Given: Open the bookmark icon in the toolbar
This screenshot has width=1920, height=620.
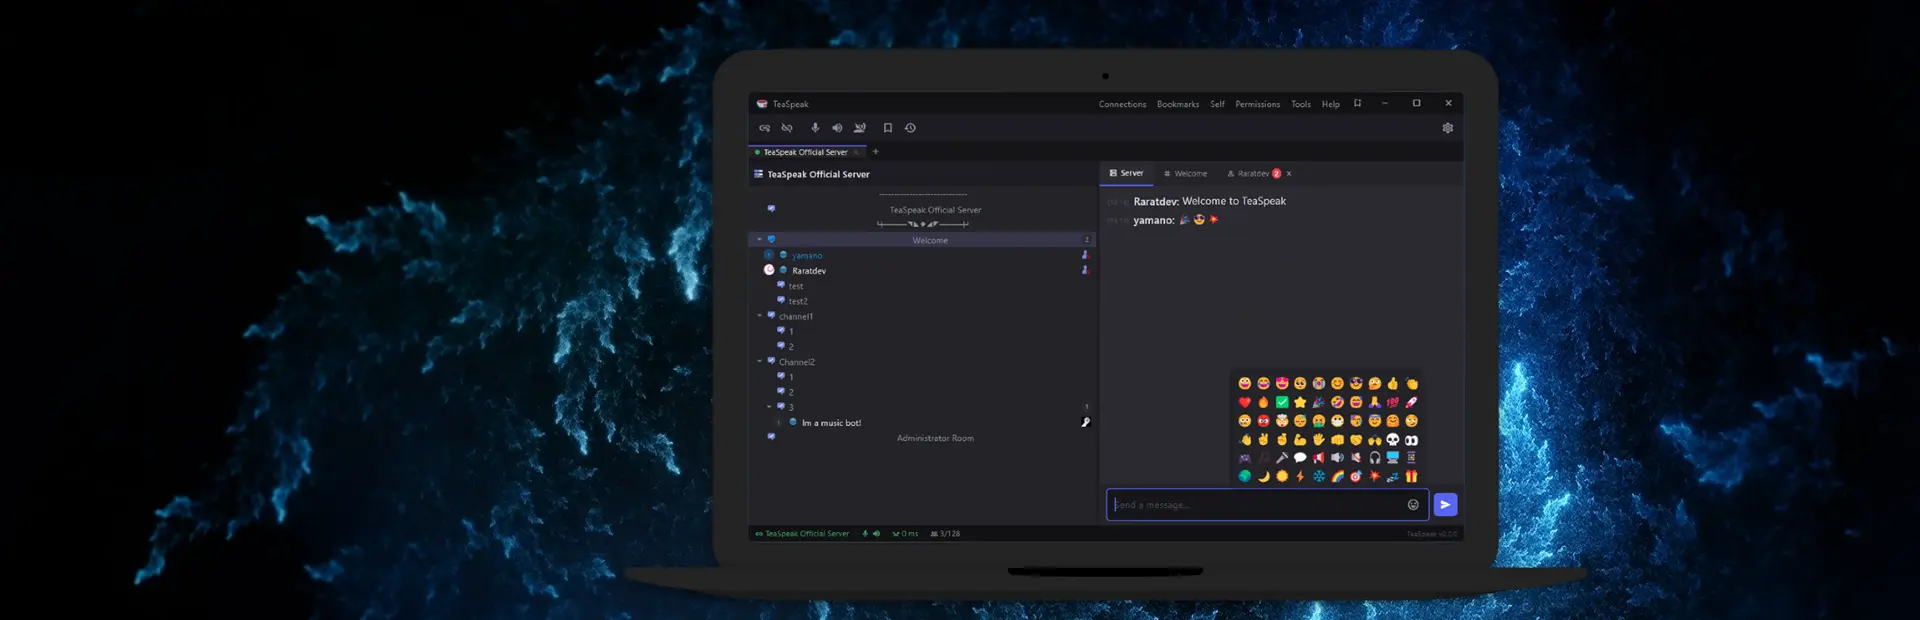Looking at the screenshot, I should point(887,128).
